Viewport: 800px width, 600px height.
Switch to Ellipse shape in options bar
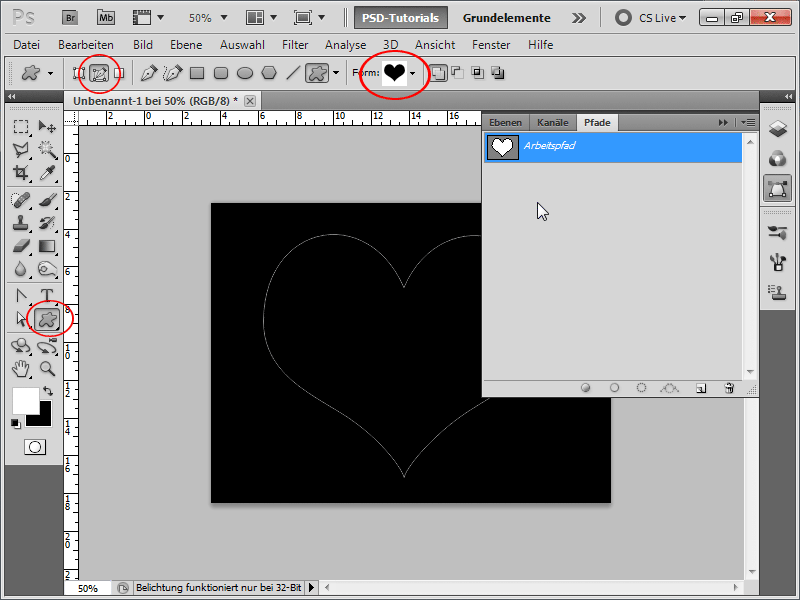pyautogui.click(x=245, y=73)
